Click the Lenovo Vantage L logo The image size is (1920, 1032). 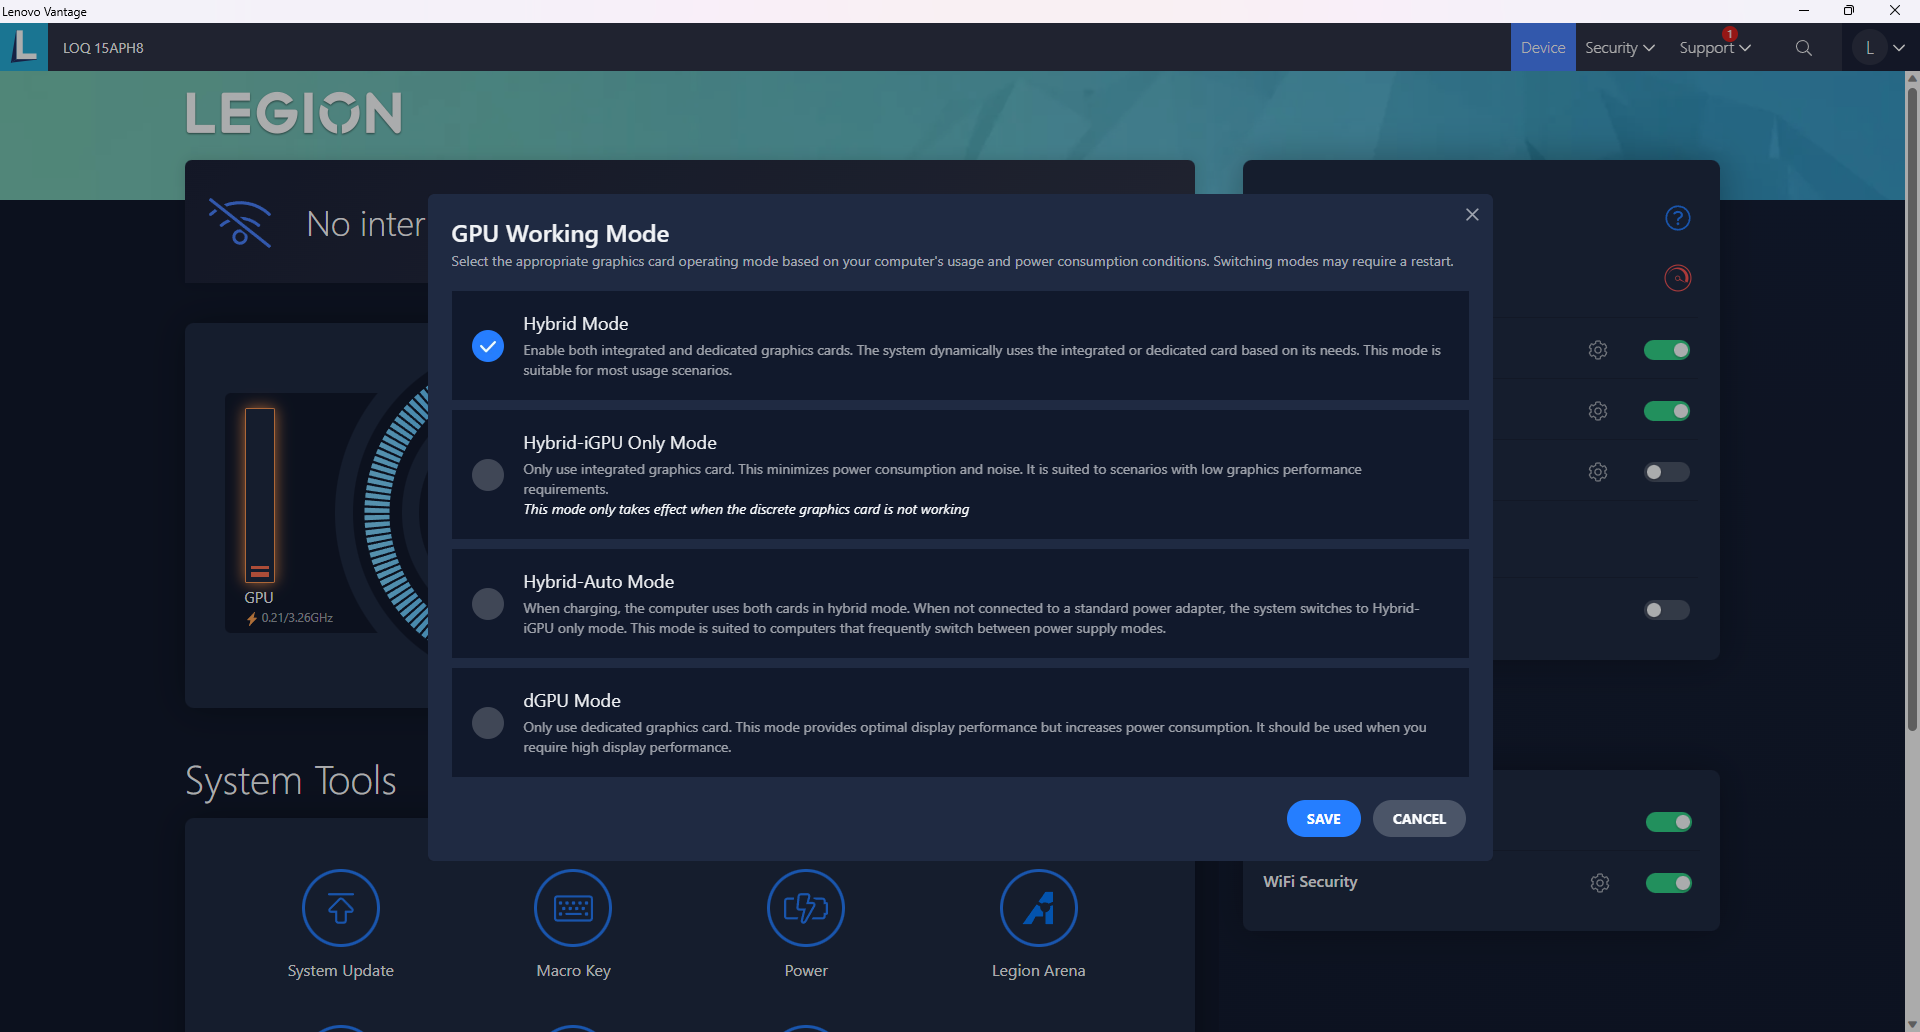click(24, 47)
